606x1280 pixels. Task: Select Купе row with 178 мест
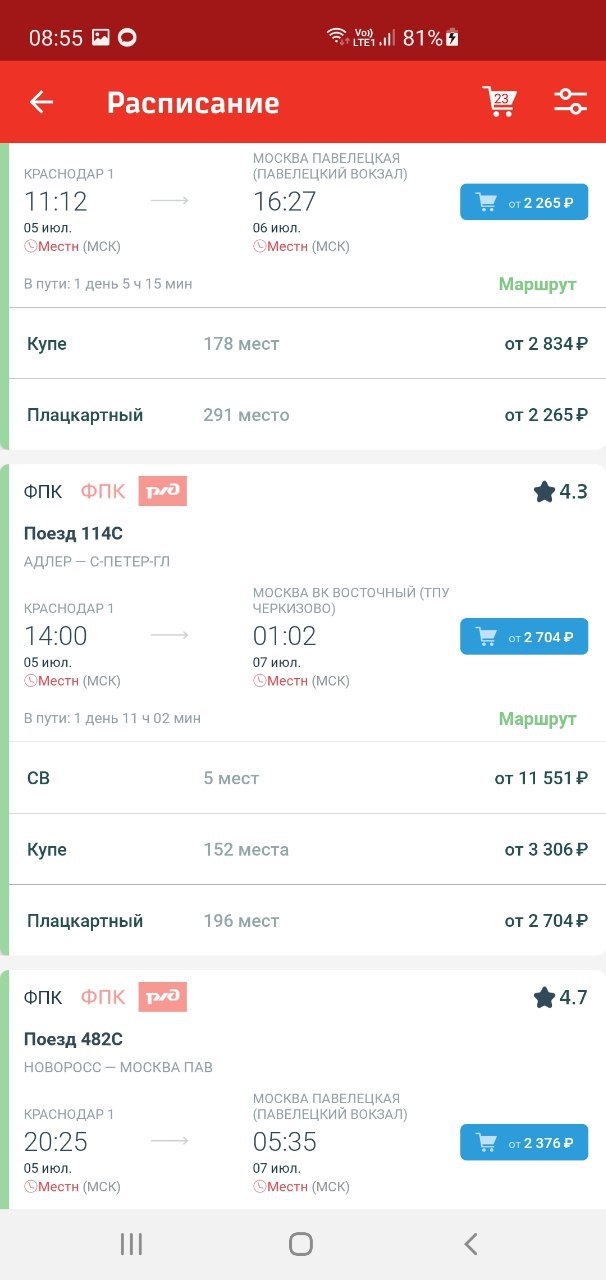click(x=306, y=344)
